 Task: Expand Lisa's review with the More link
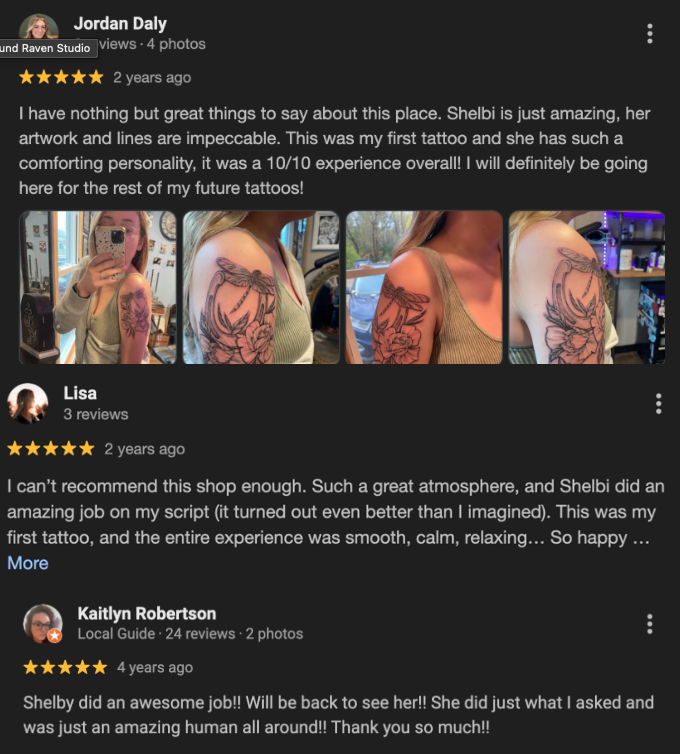click(x=28, y=563)
